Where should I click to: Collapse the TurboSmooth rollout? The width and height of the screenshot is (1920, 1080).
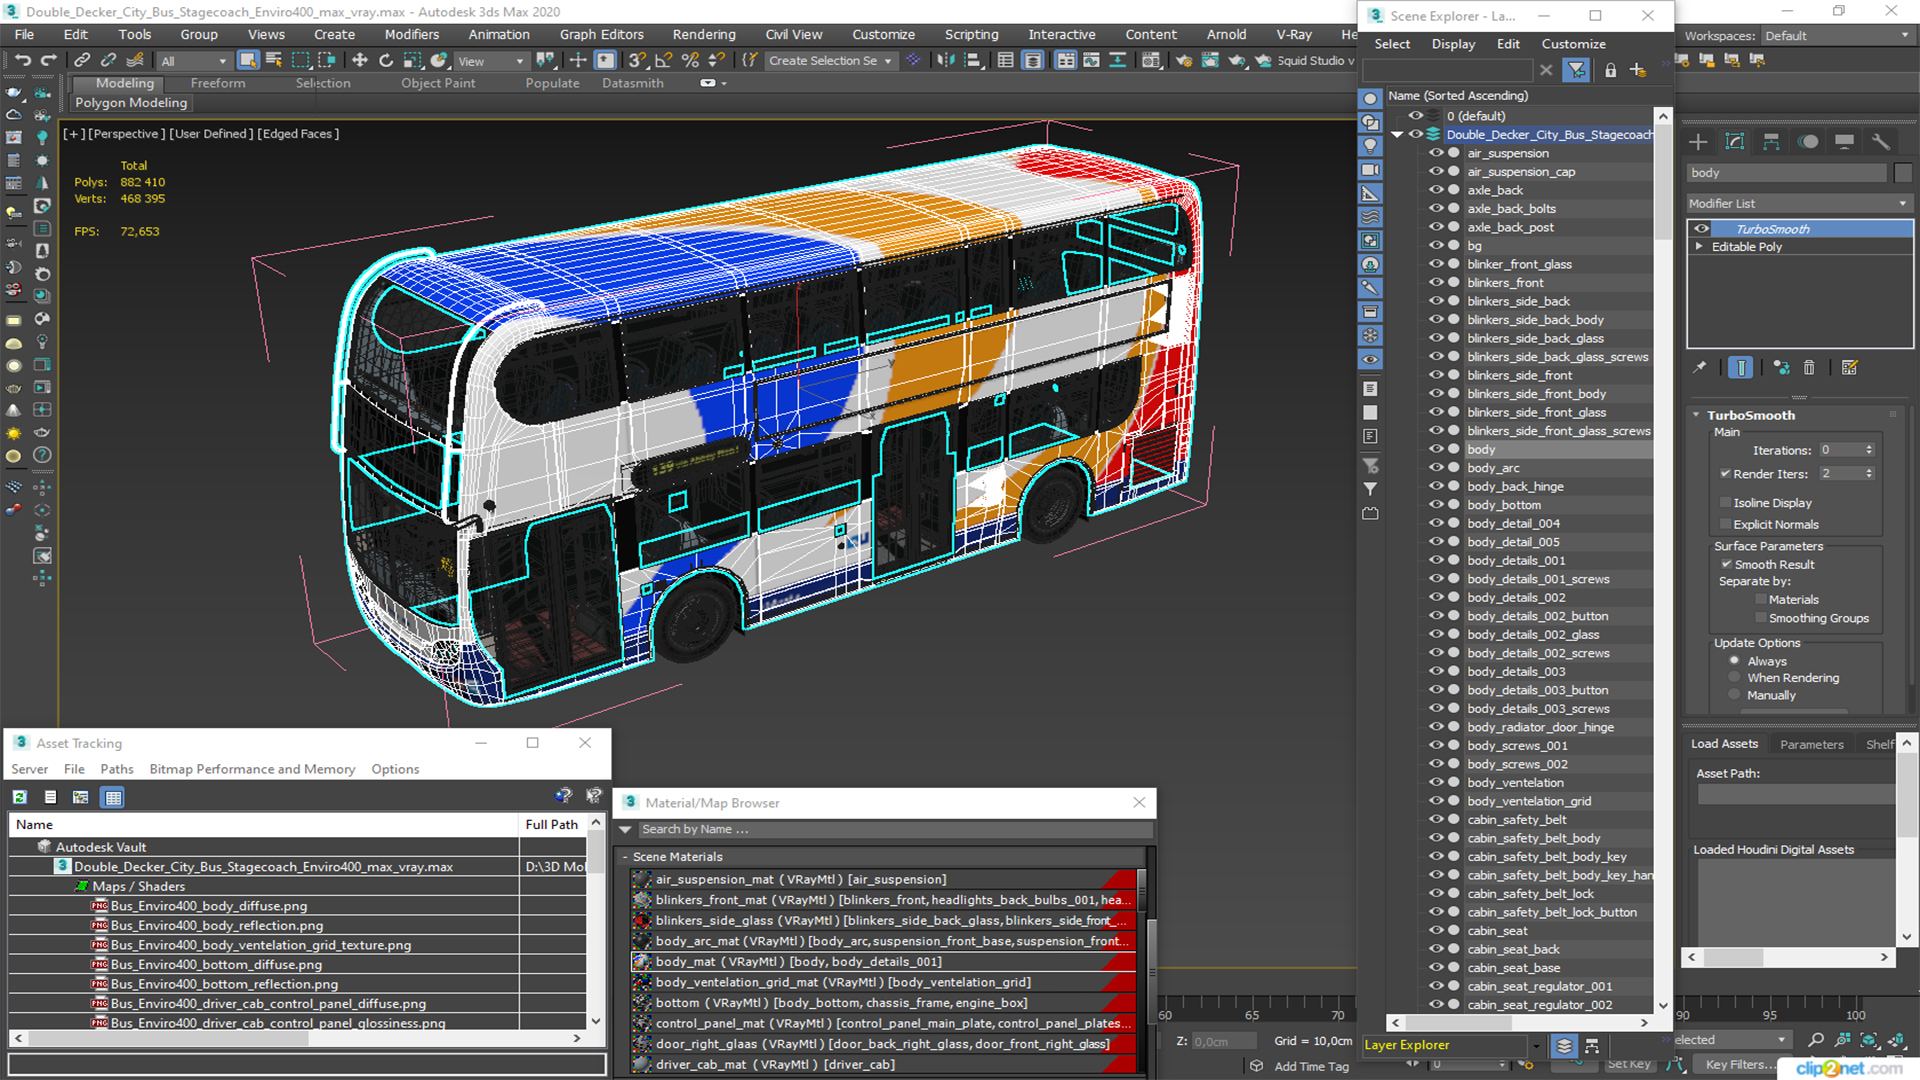tap(1697, 415)
